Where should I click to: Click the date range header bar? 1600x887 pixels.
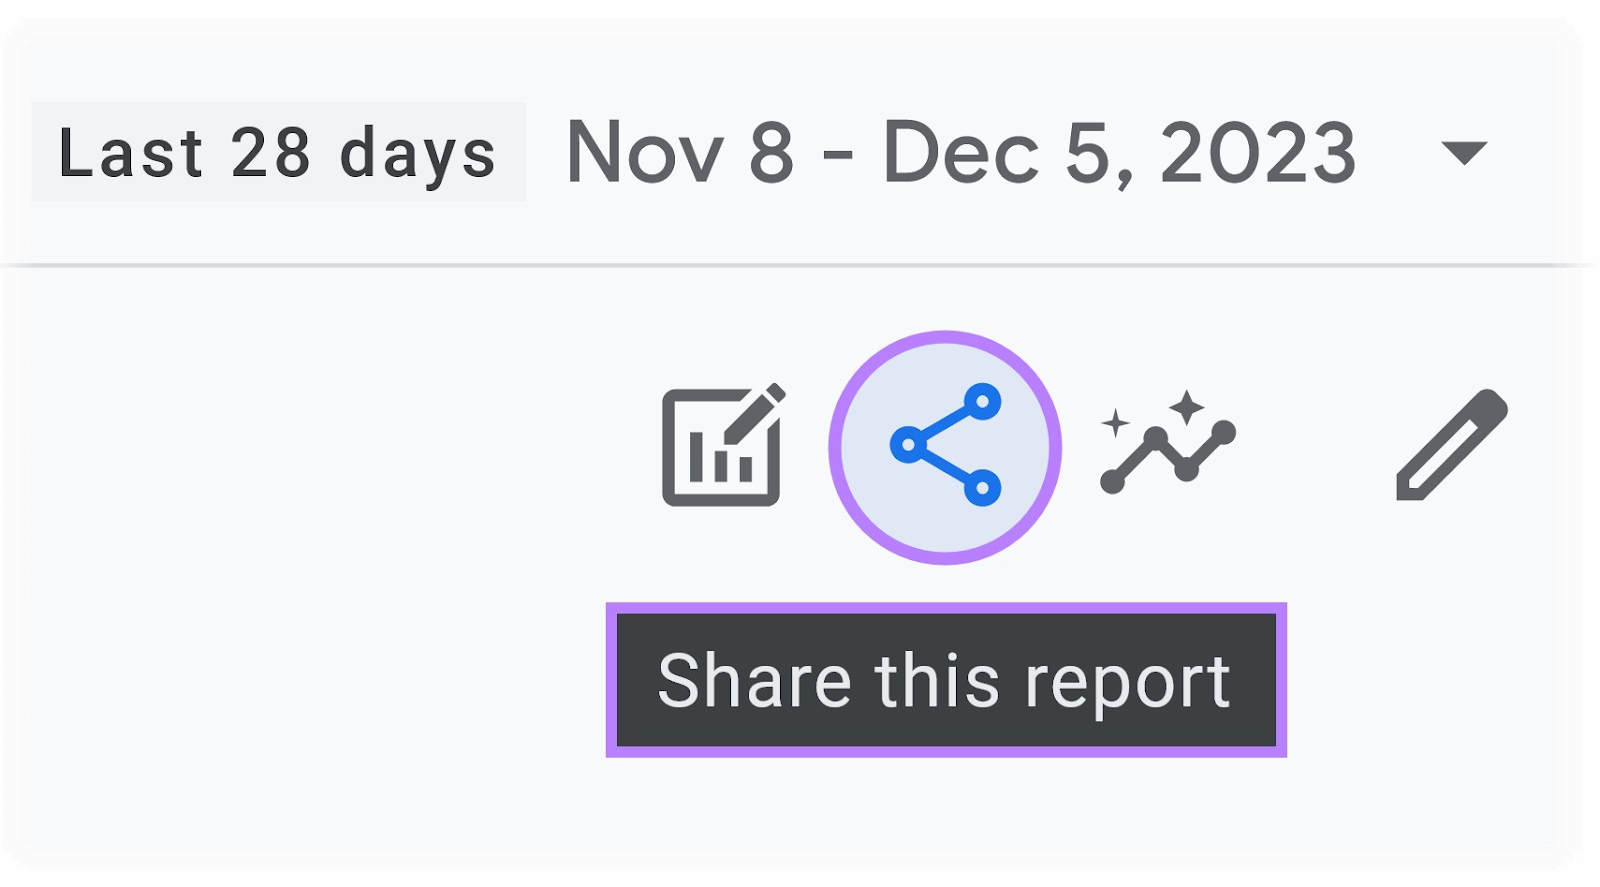pyautogui.click(x=800, y=150)
